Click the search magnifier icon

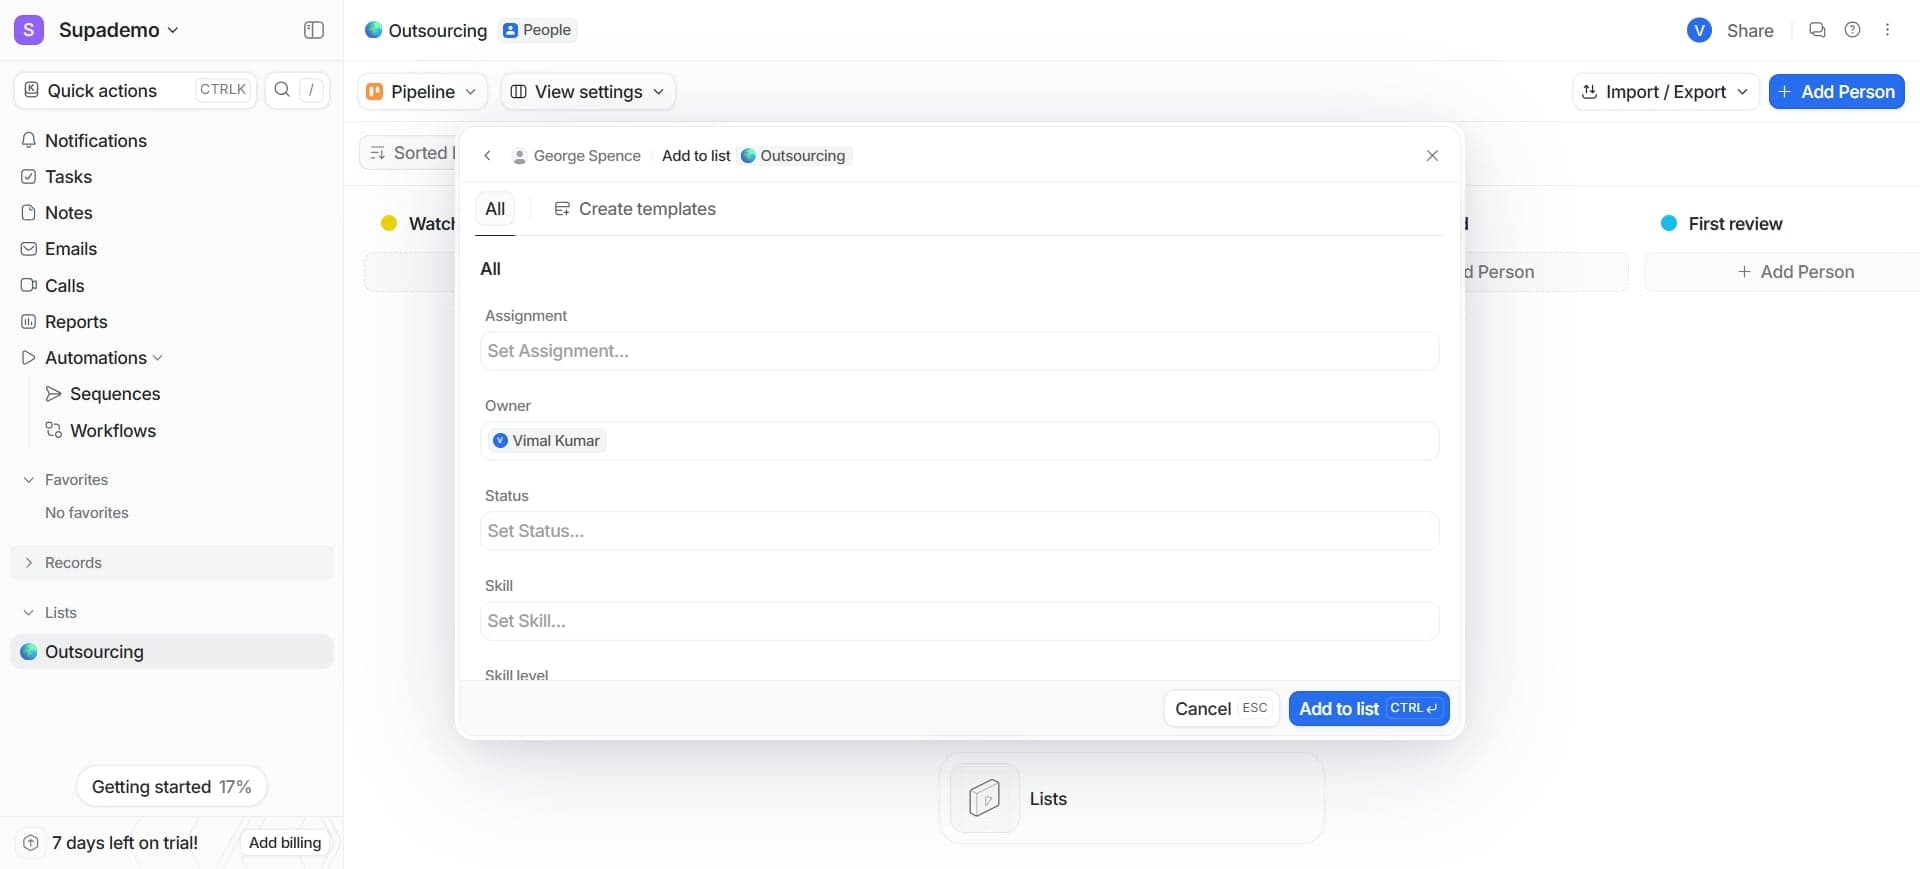pyautogui.click(x=282, y=90)
